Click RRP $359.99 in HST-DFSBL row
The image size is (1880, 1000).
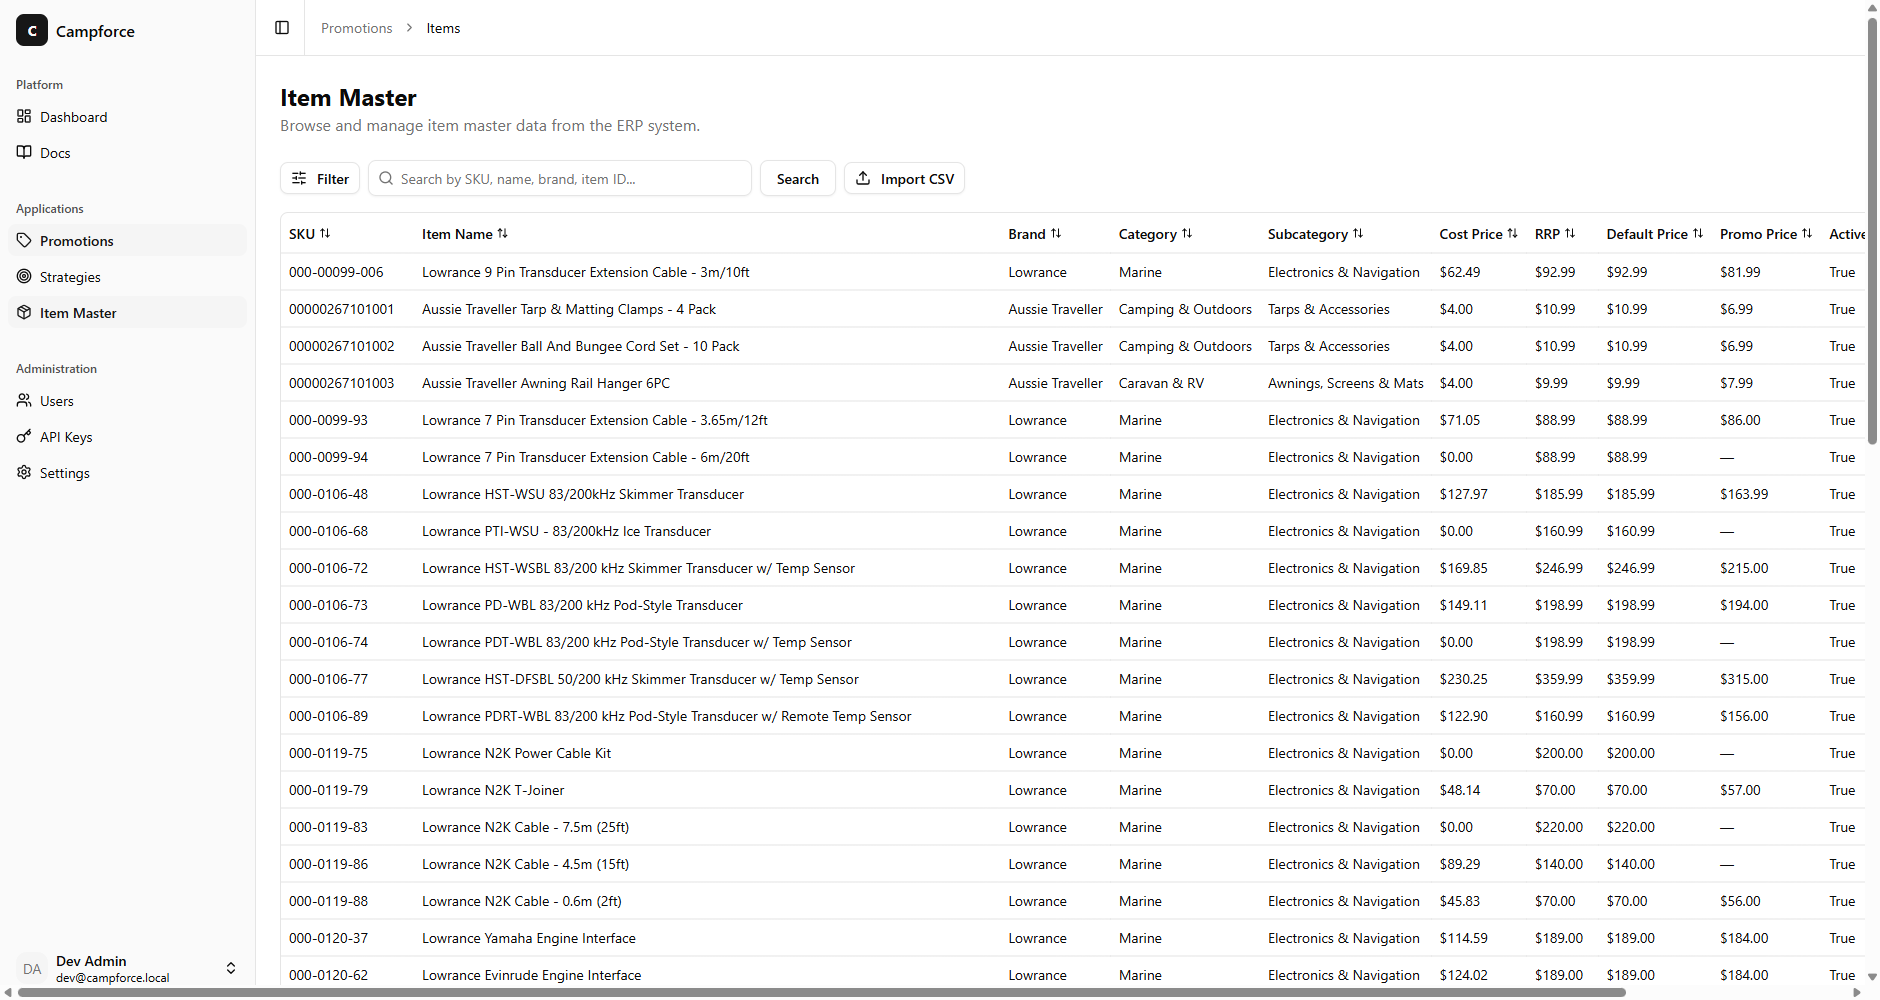click(1559, 679)
